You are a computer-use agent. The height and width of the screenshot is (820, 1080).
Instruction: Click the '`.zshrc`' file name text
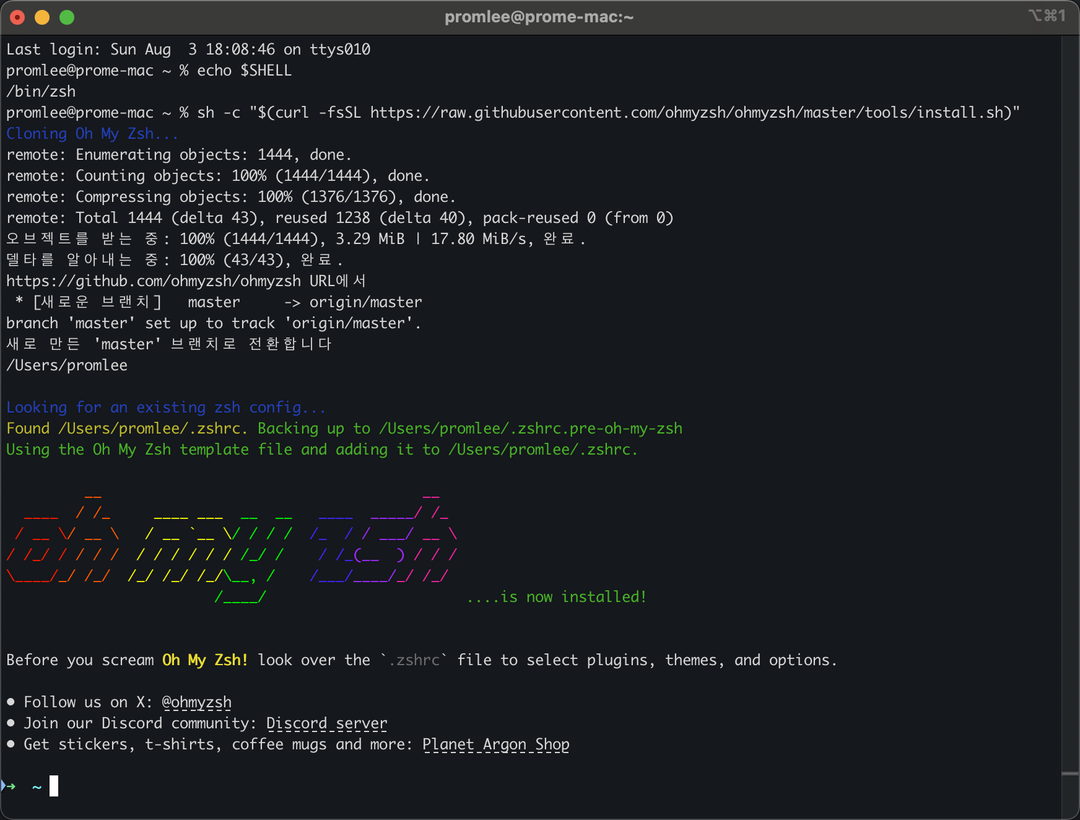click(x=413, y=660)
